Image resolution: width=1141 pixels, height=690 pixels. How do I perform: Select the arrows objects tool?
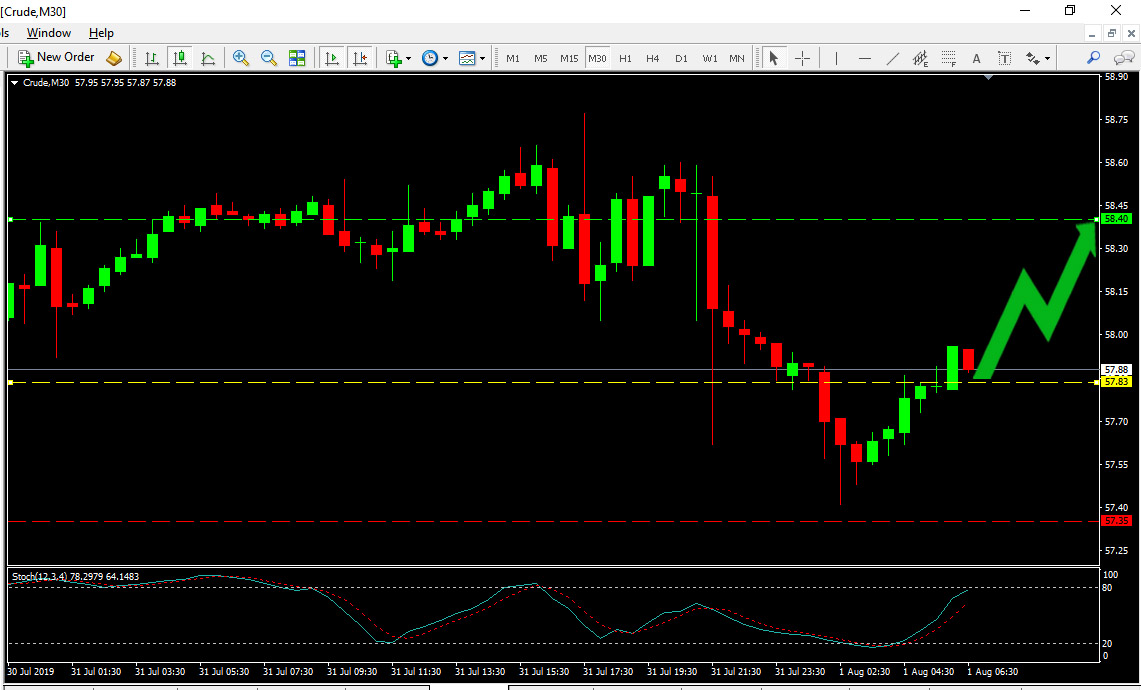point(1033,58)
